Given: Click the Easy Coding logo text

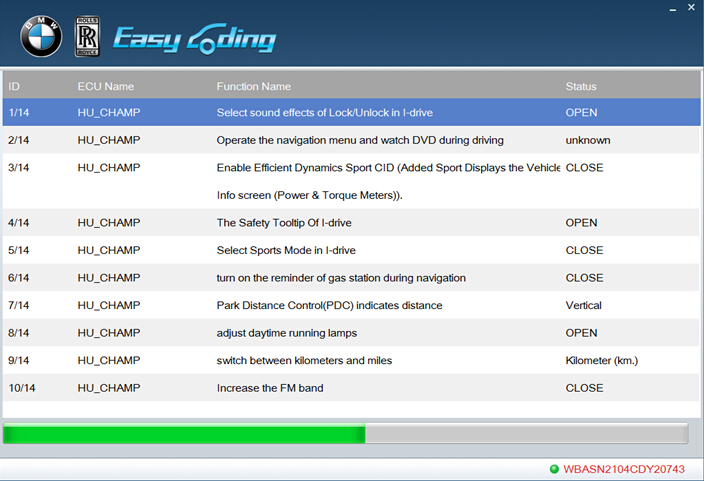Looking at the screenshot, I should 195,39.
